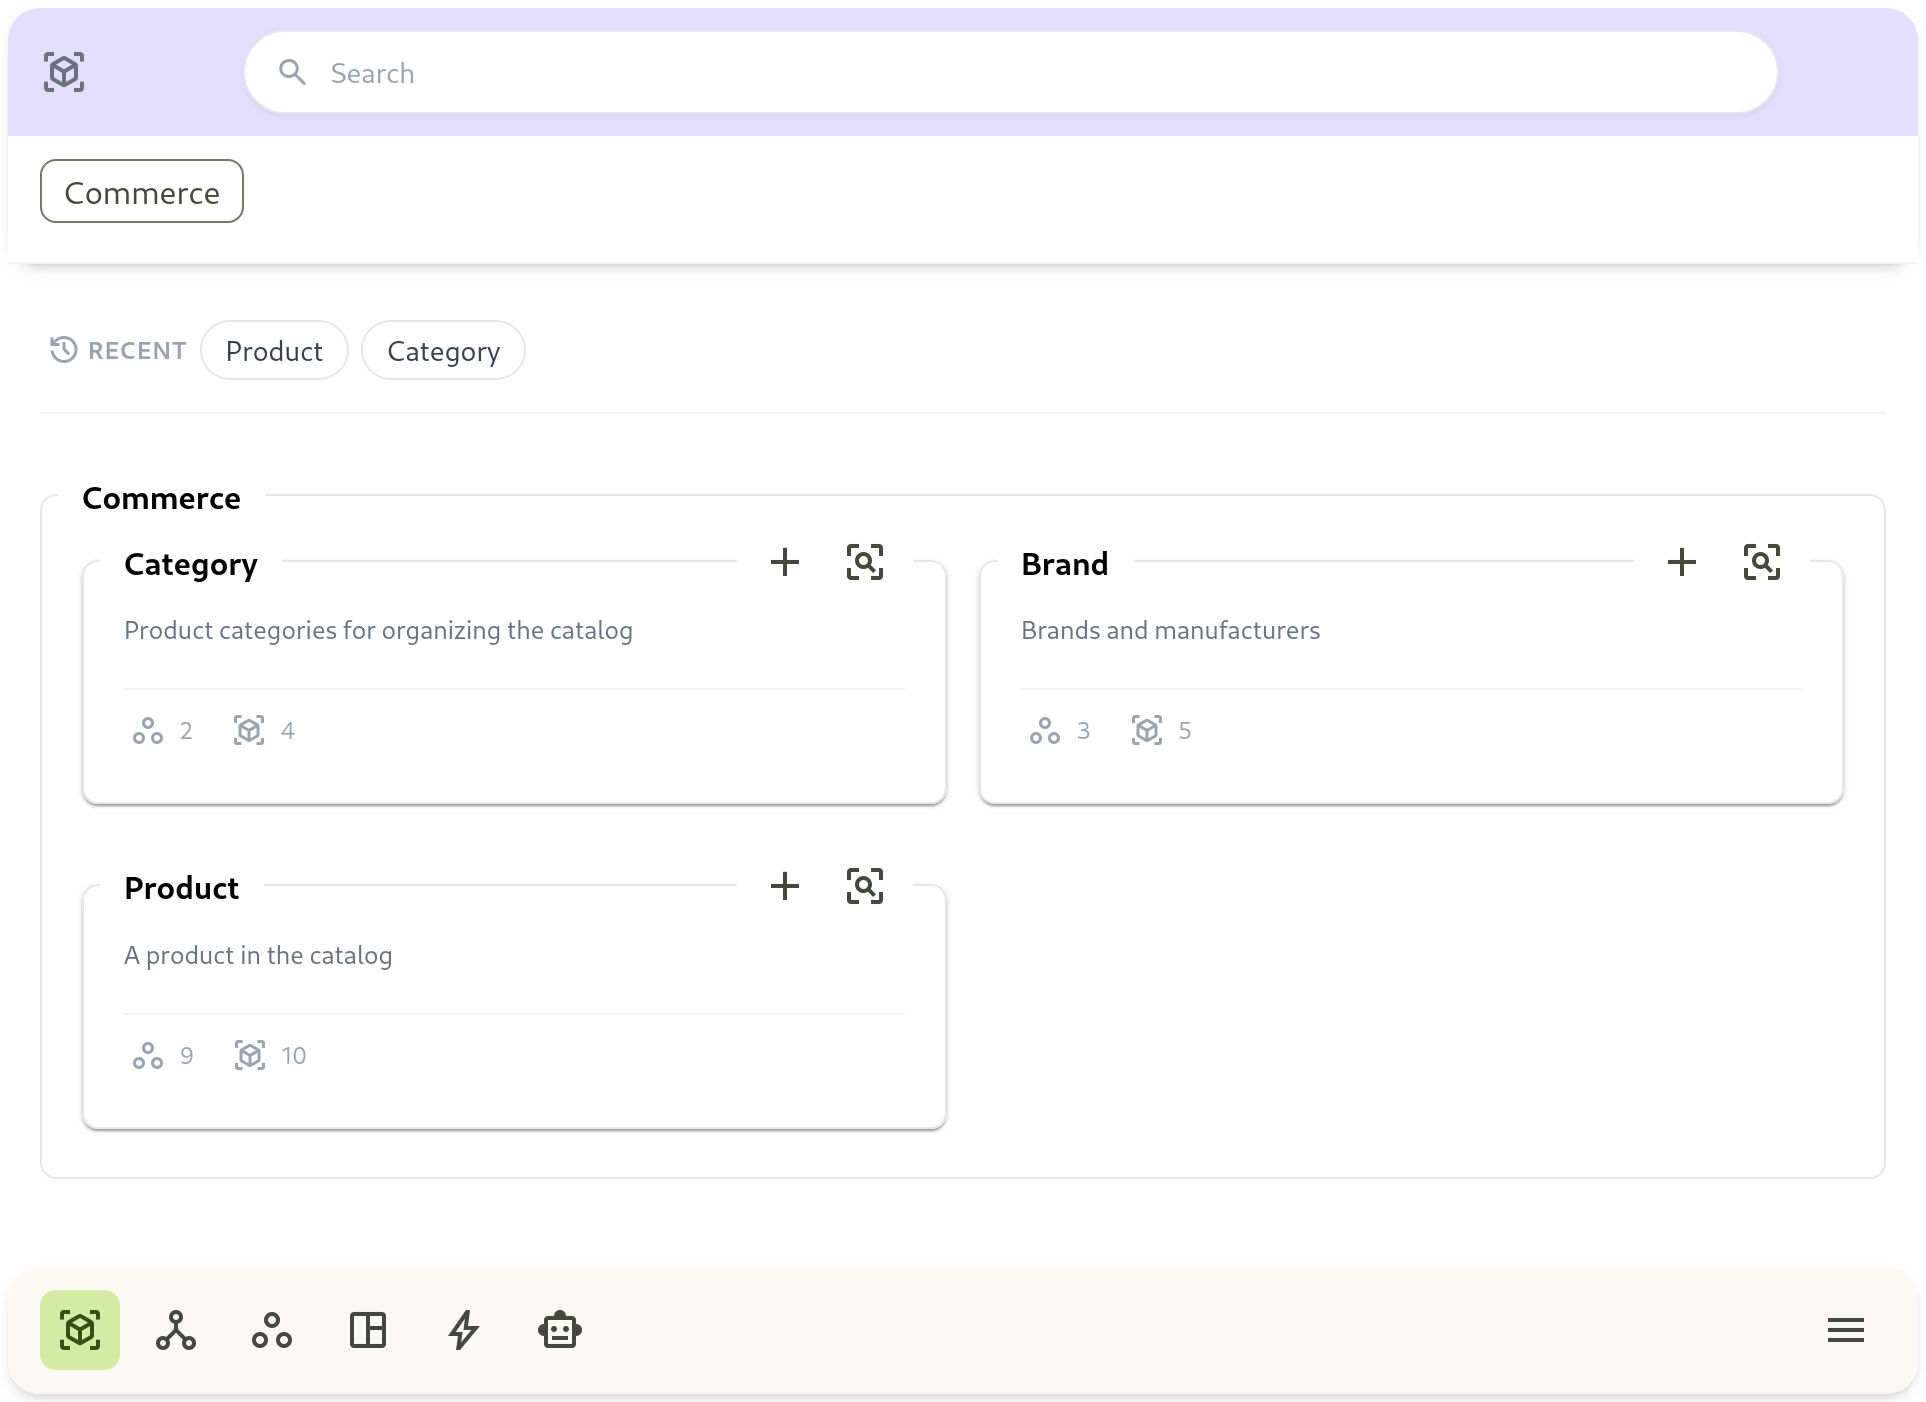The height and width of the screenshot is (1402, 1926).
Task: Open the inspect icon on the Category card
Action: [865, 562]
